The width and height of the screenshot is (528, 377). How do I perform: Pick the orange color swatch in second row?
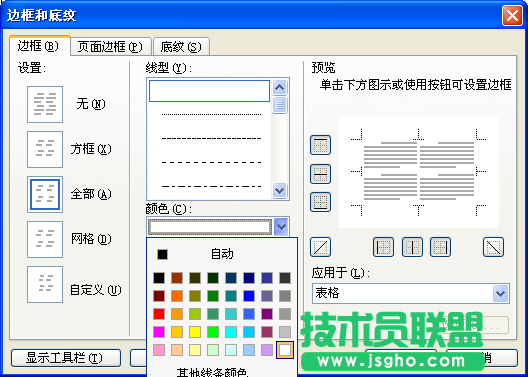(177, 296)
